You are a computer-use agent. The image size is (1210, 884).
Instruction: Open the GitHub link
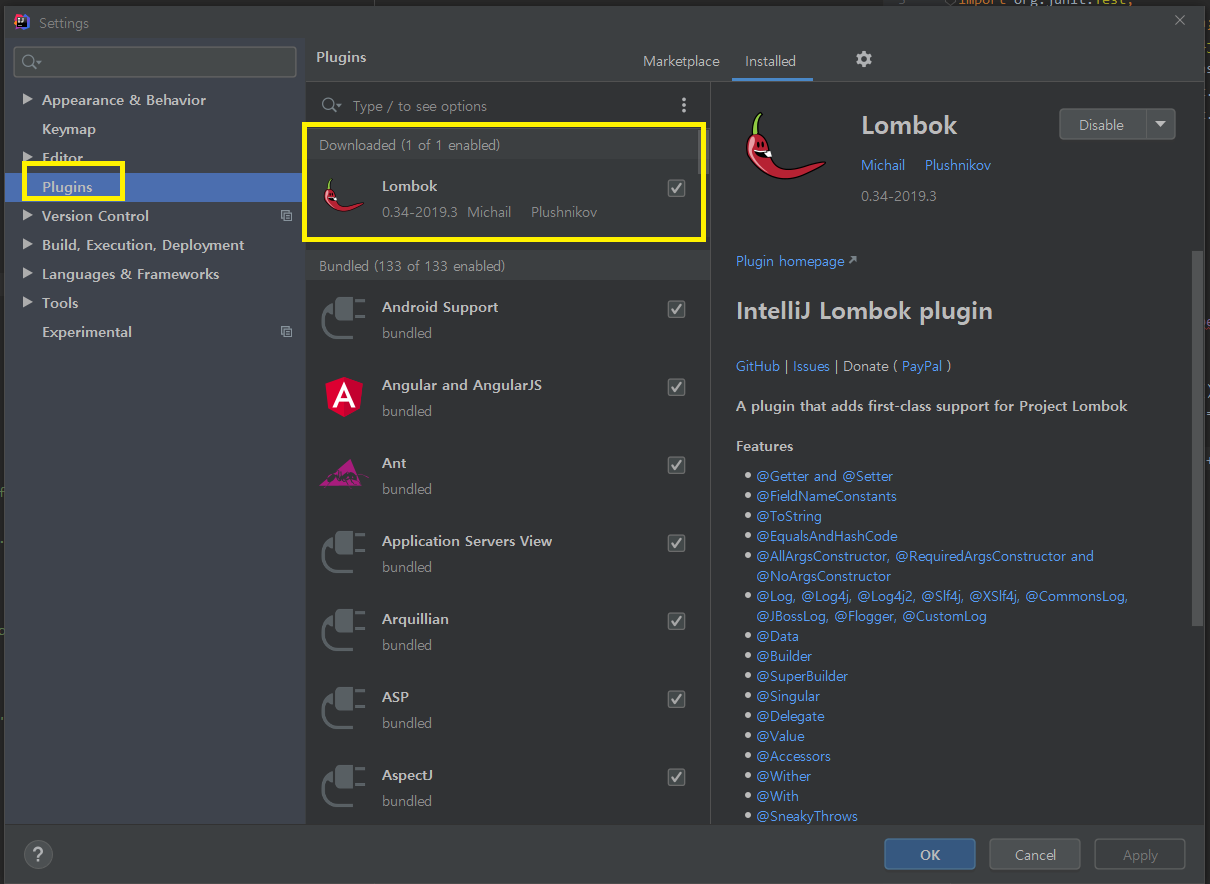click(x=758, y=366)
